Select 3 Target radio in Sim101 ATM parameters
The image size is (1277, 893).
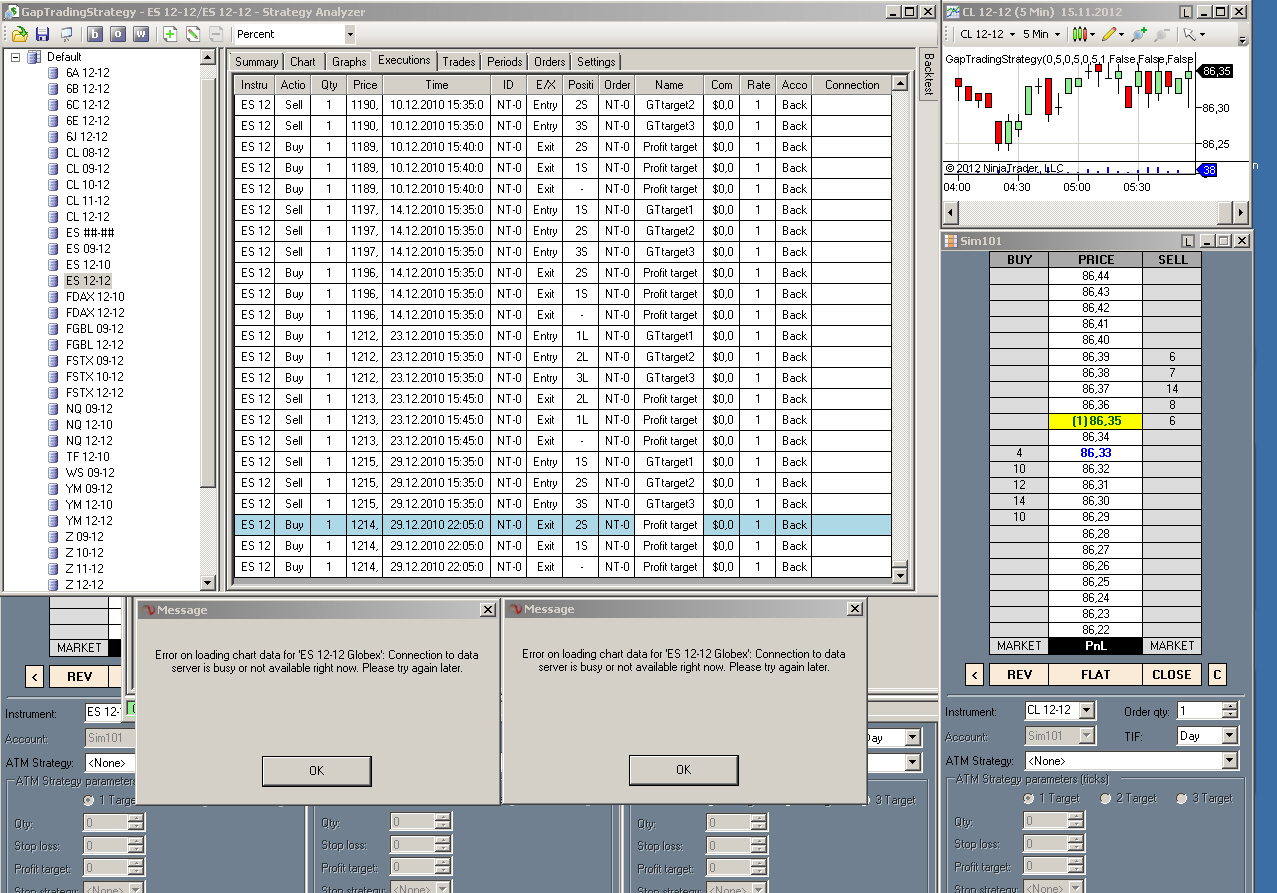1181,799
